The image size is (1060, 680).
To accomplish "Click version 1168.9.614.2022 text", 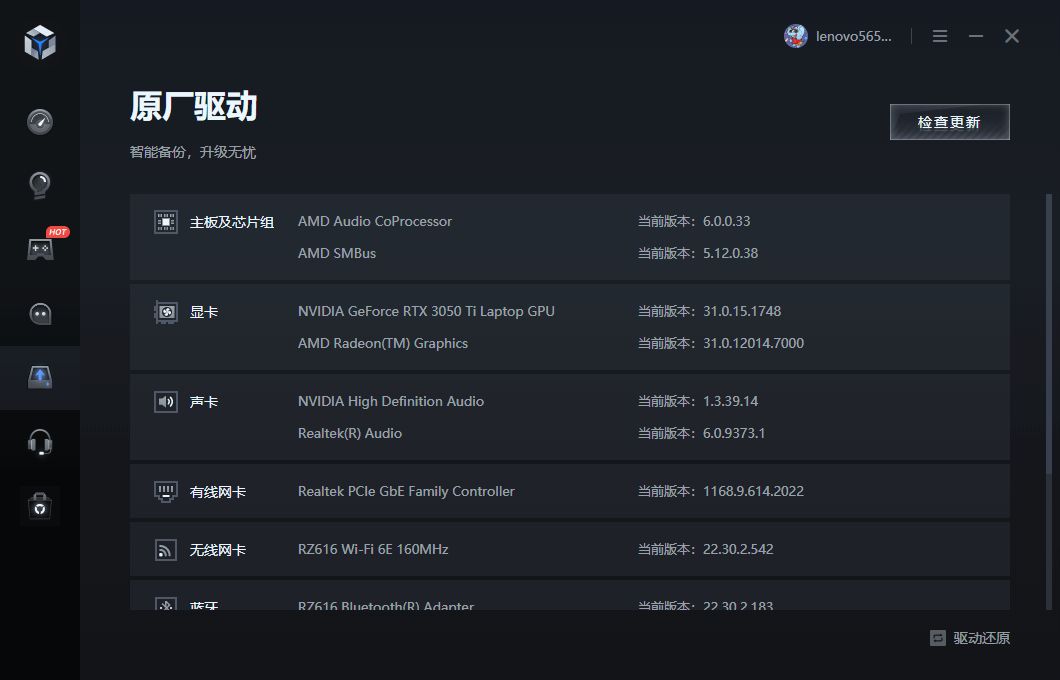I will click(753, 491).
